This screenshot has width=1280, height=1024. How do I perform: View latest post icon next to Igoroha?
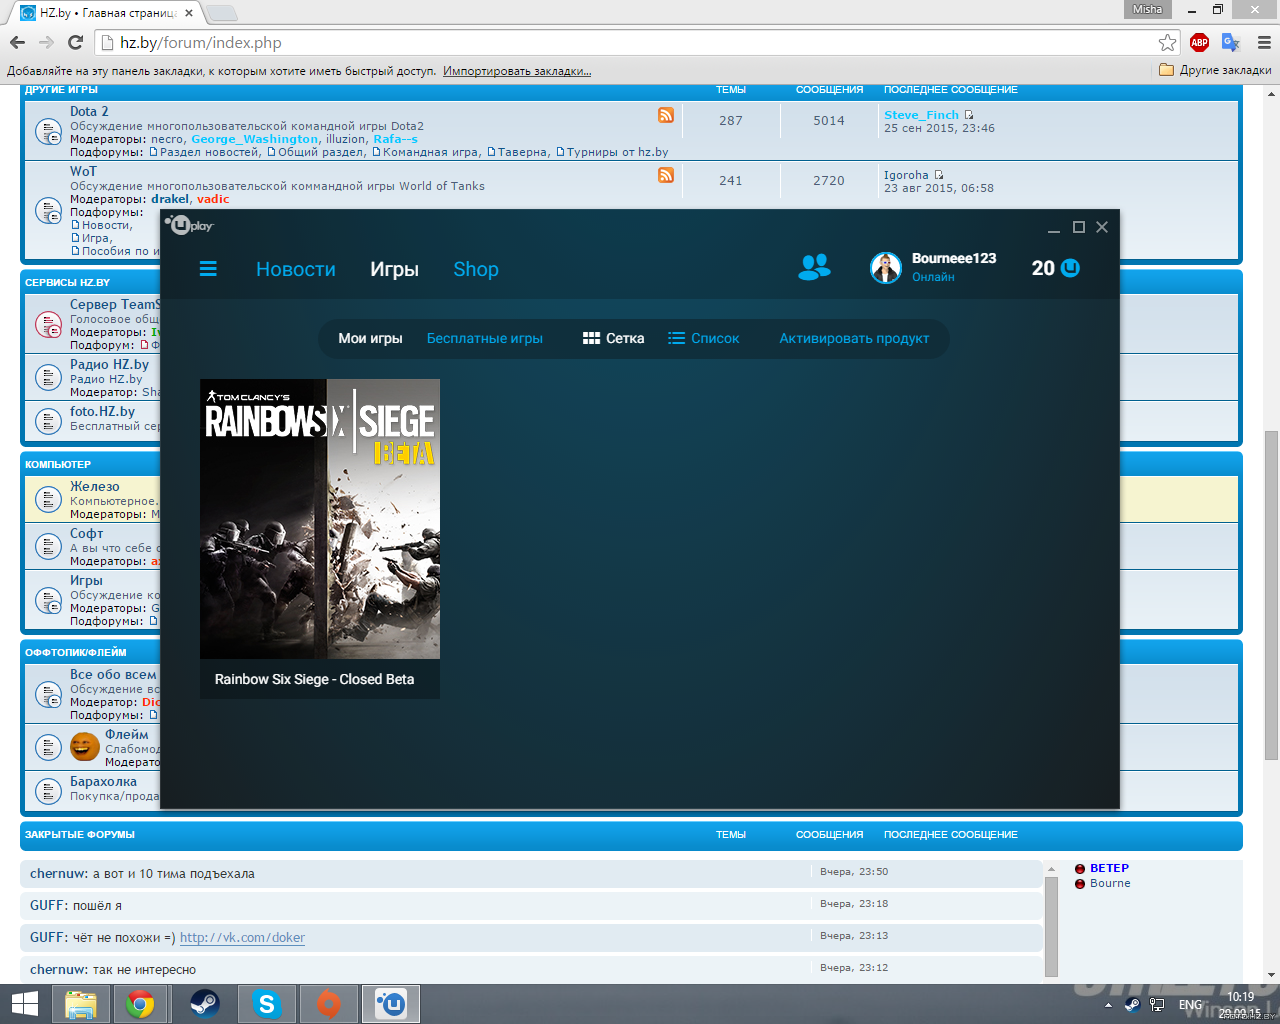(938, 175)
